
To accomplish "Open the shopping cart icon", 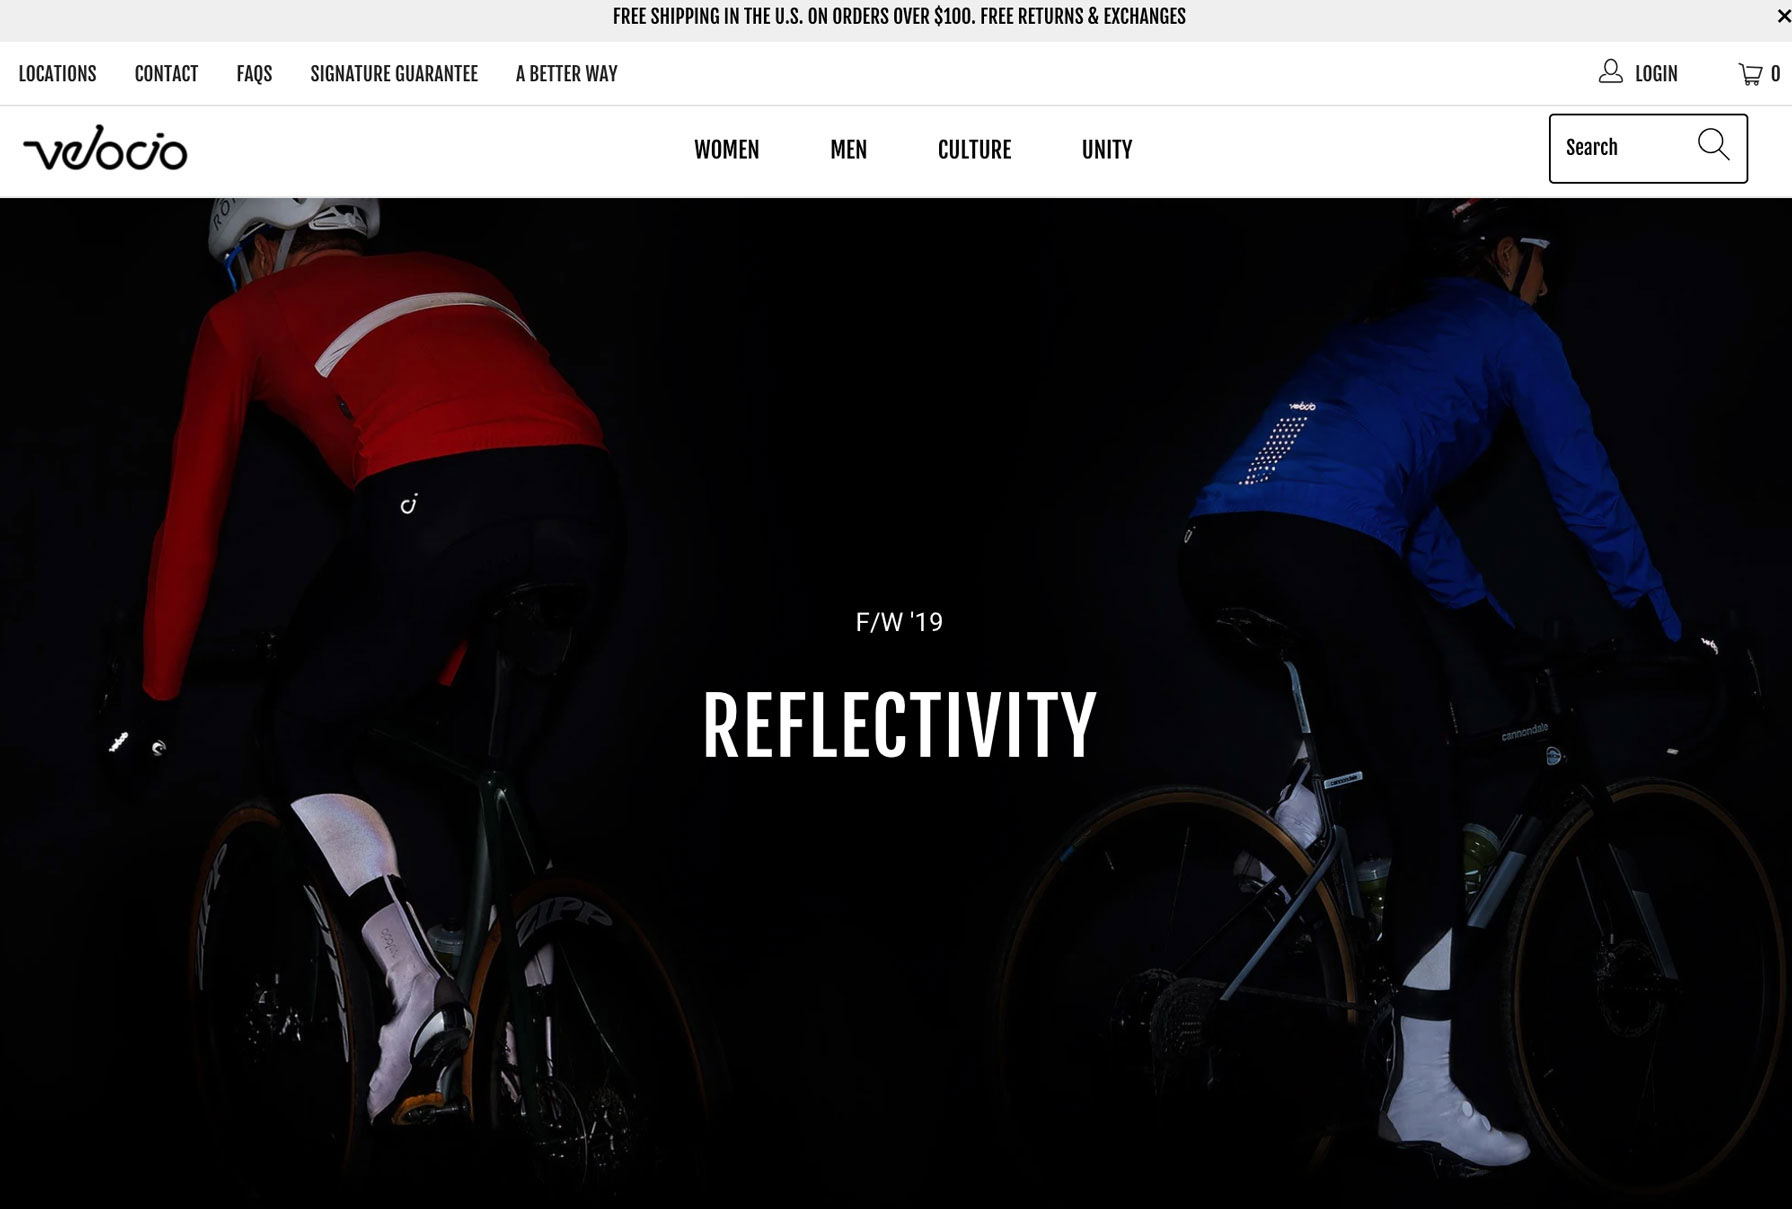I will pos(1750,74).
